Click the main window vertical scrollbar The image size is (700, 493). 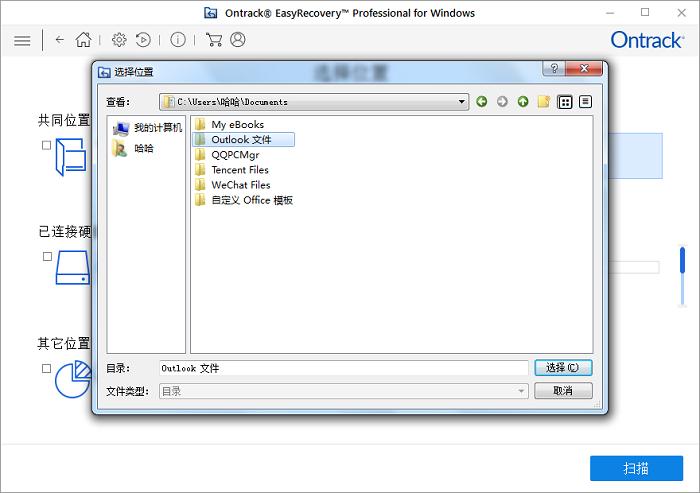pos(682,276)
